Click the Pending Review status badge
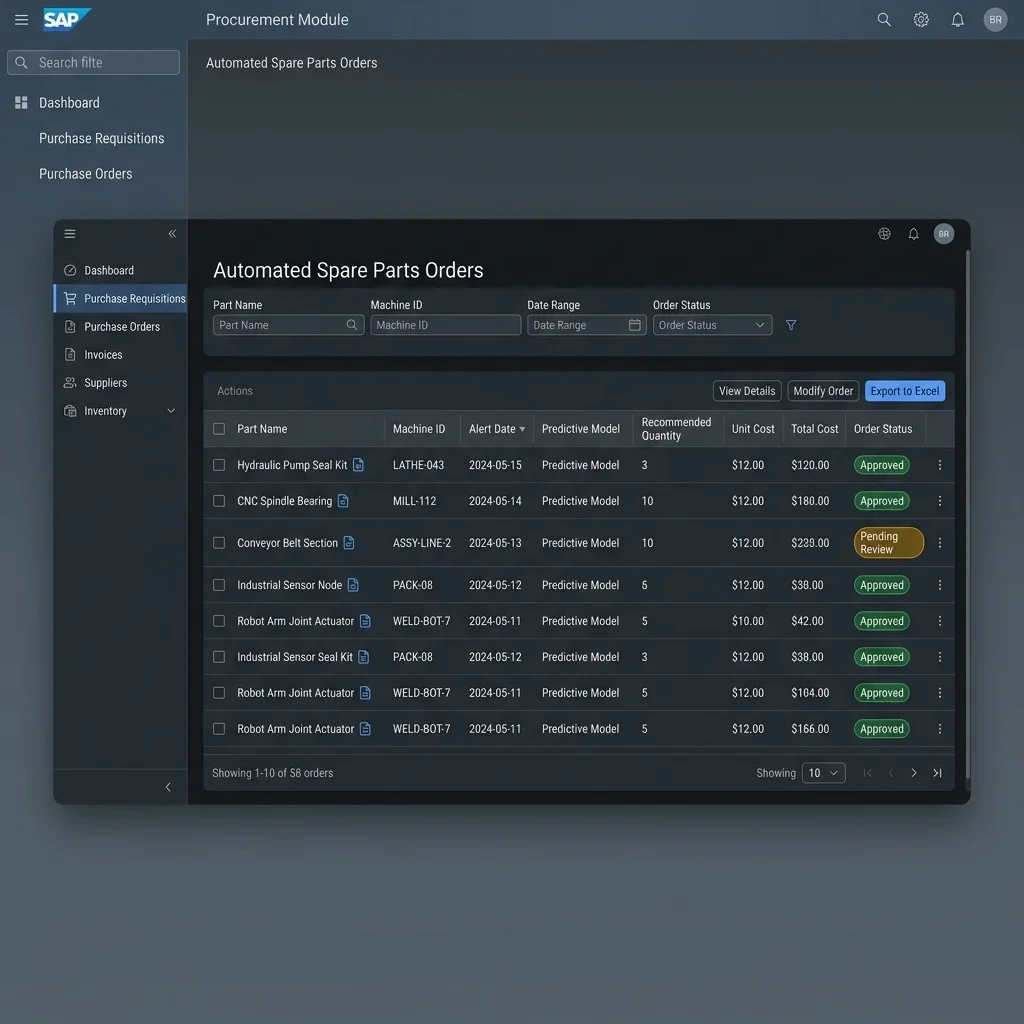Screen dimensions: 1024x1024 [888, 543]
